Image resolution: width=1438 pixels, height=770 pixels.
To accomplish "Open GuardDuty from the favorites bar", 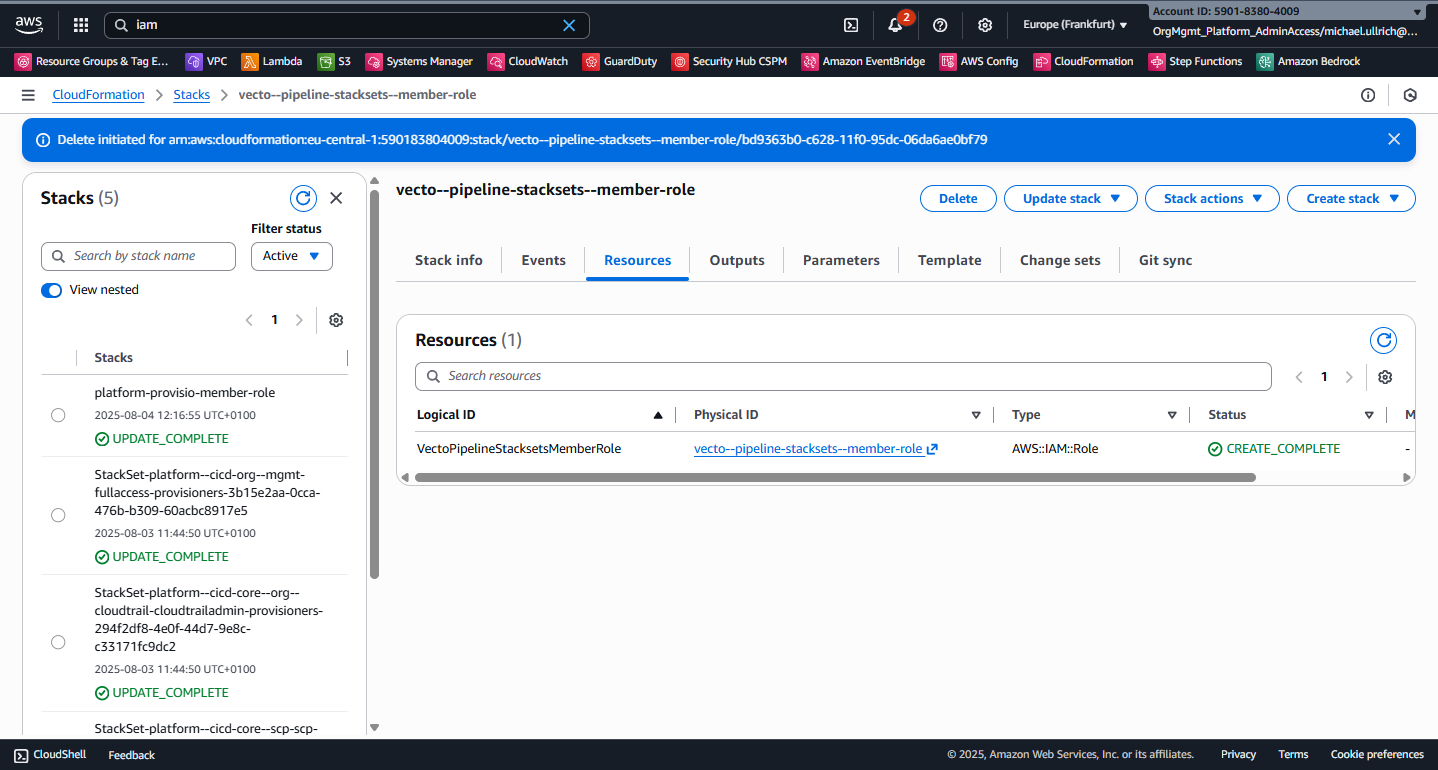I will 620,61.
